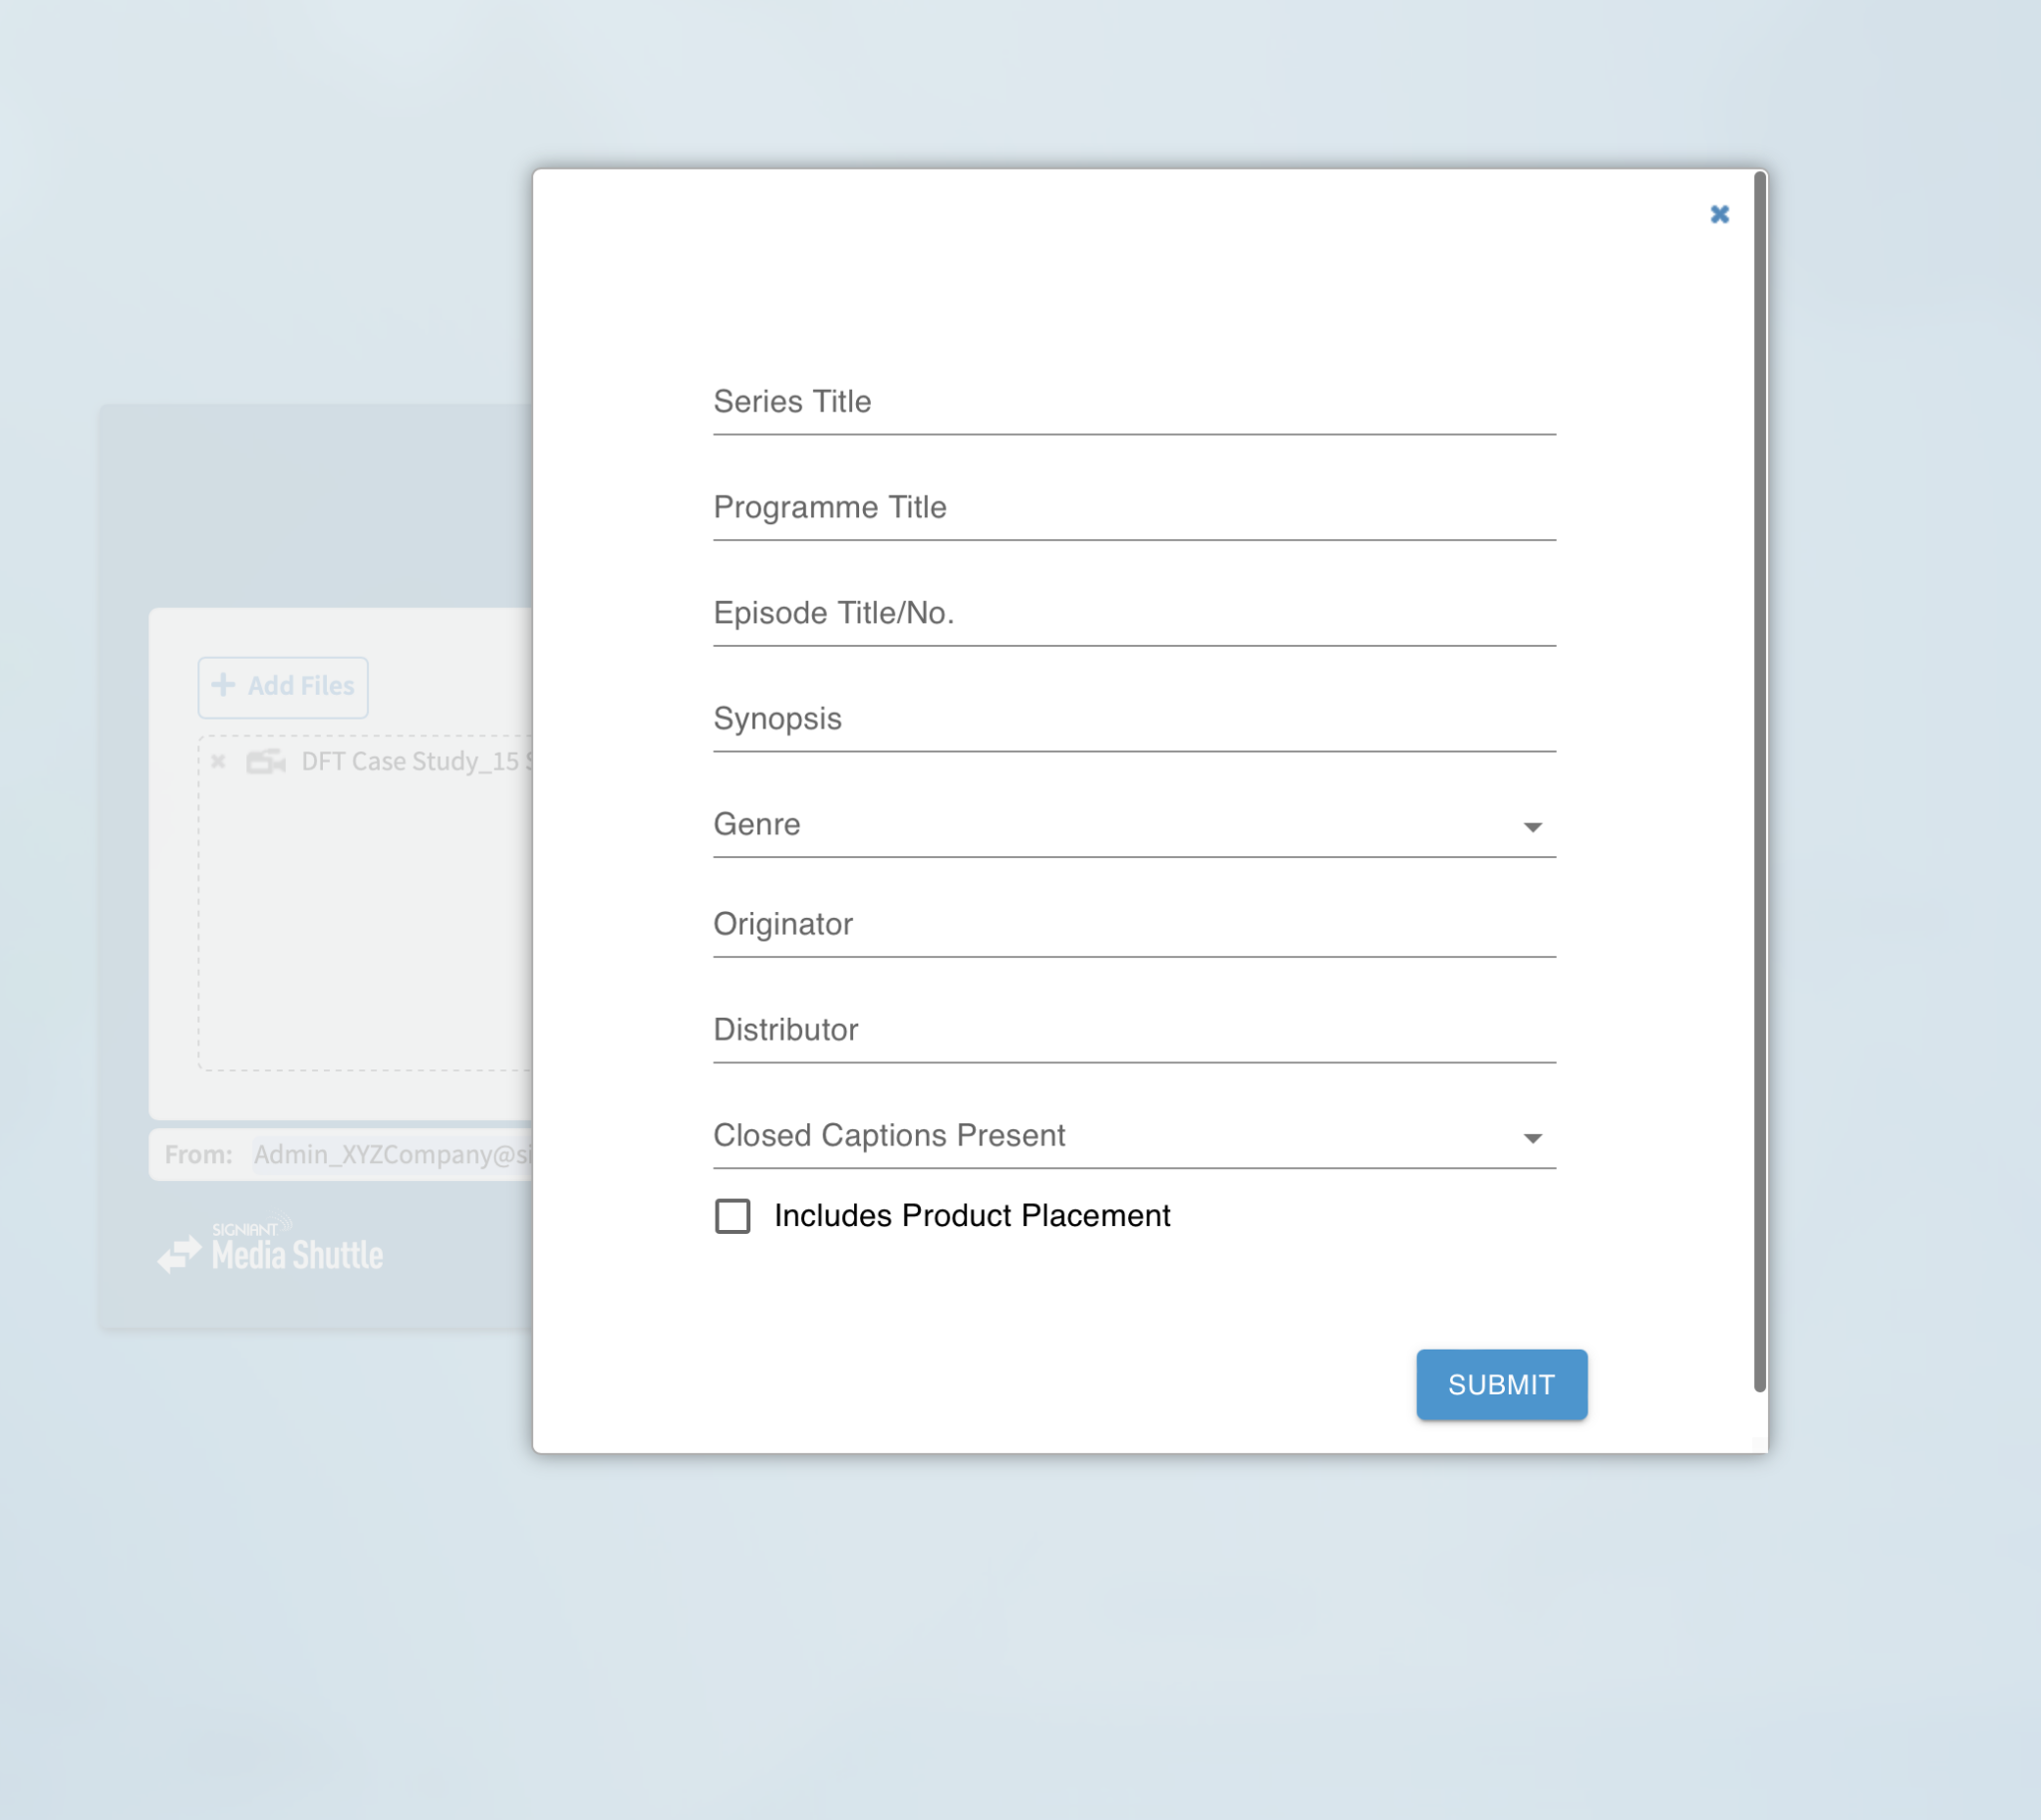Image resolution: width=2041 pixels, height=1820 pixels.
Task: Click the Genre dropdown arrow
Action: pyautogui.click(x=1532, y=827)
